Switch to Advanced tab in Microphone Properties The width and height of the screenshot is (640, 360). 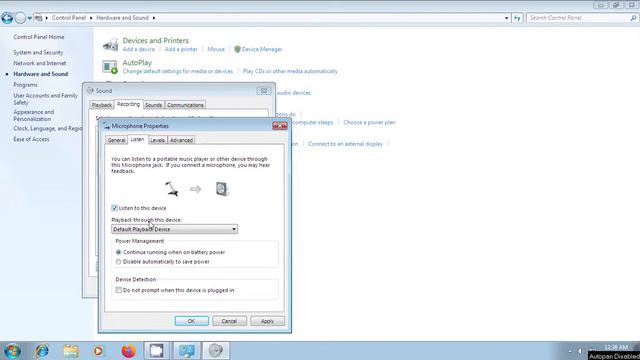181,140
